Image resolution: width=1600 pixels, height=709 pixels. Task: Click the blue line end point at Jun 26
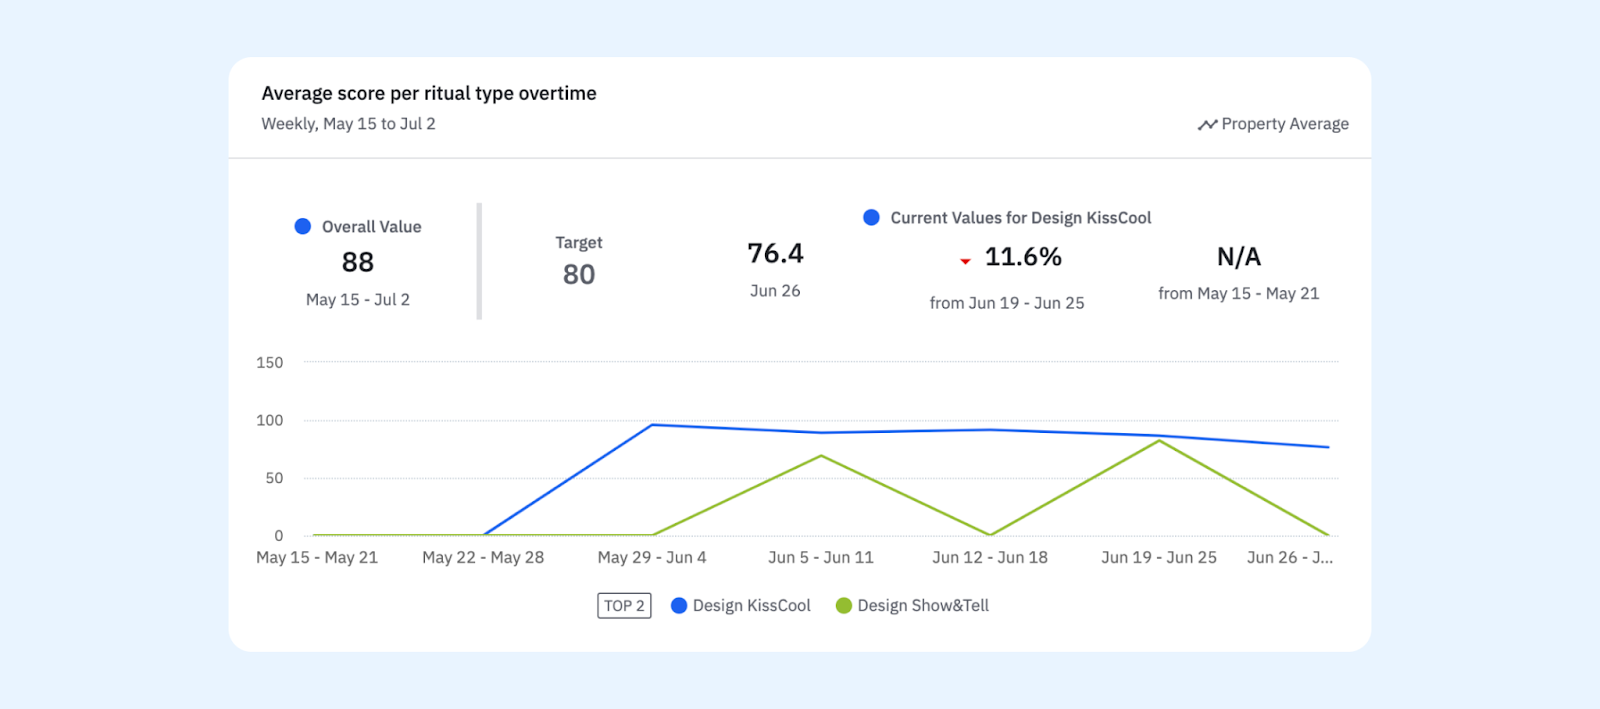tap(1328, 447)
